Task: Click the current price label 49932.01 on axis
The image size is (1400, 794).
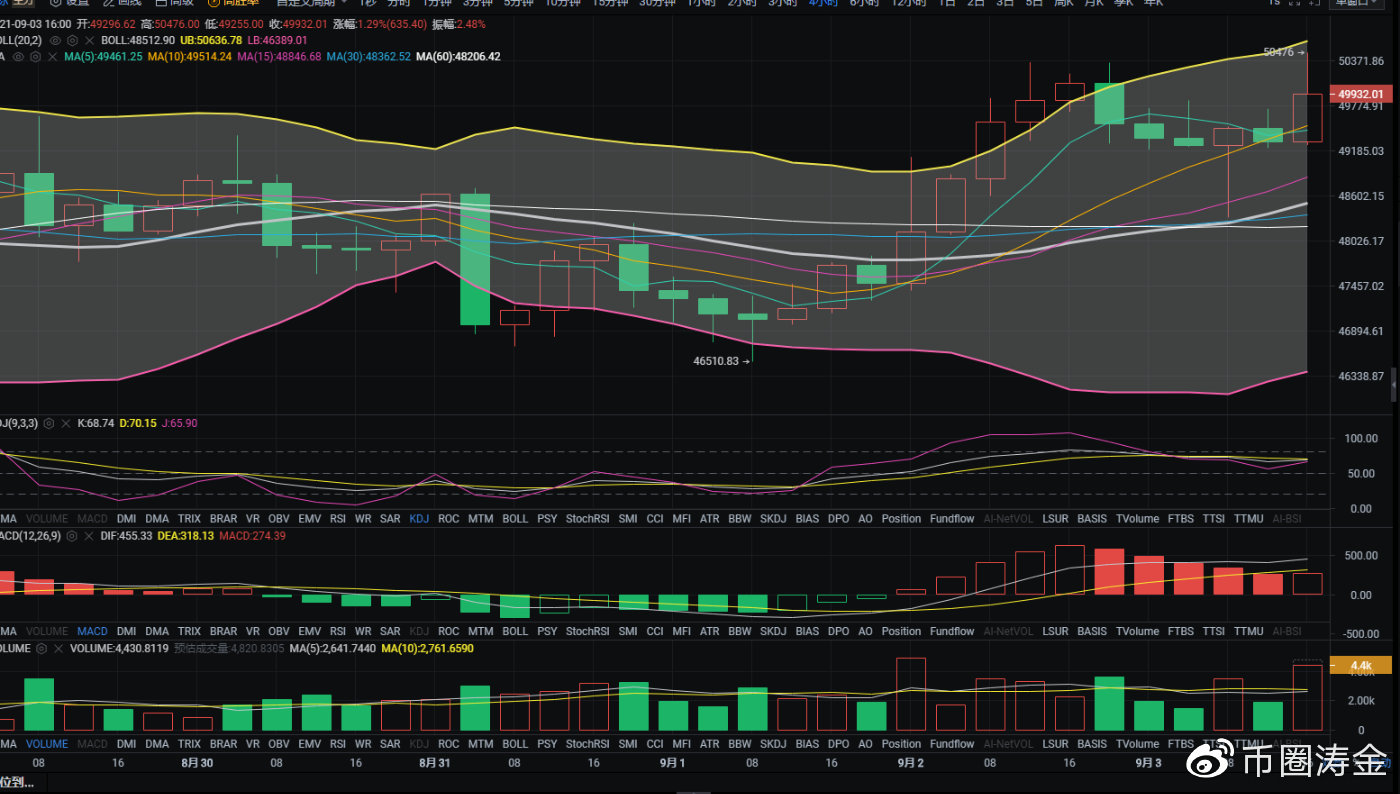Action: point(1358,95)
